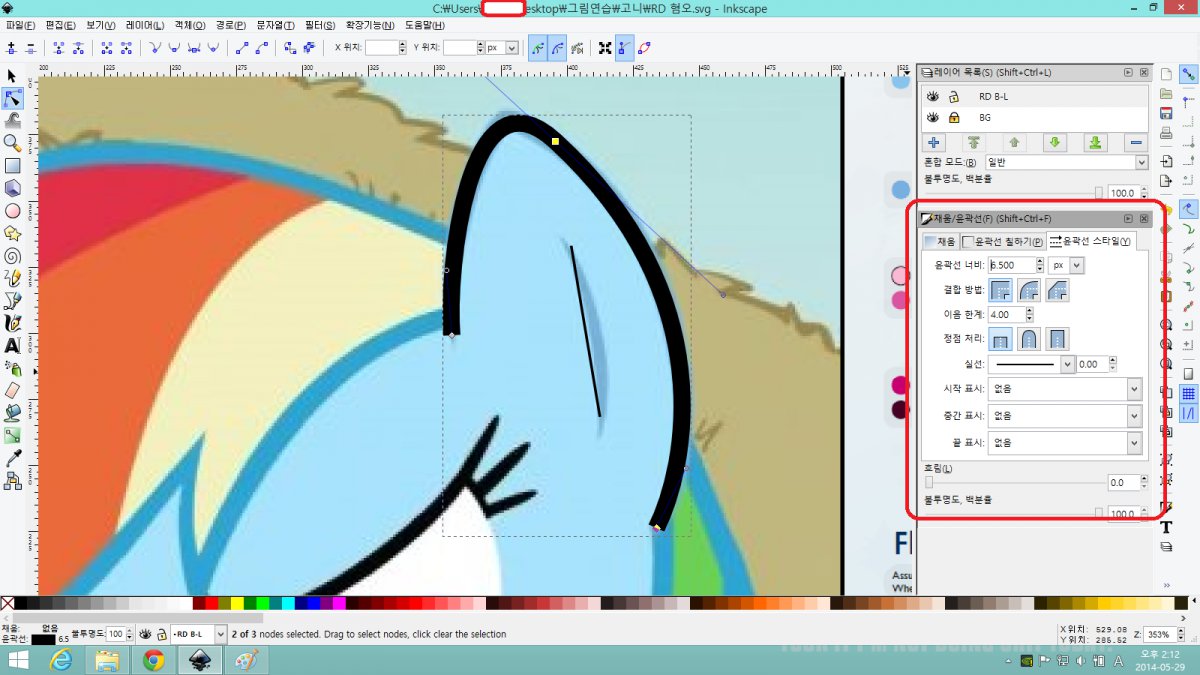
Task: Open the 경로 menu
Action: (232, 24)
